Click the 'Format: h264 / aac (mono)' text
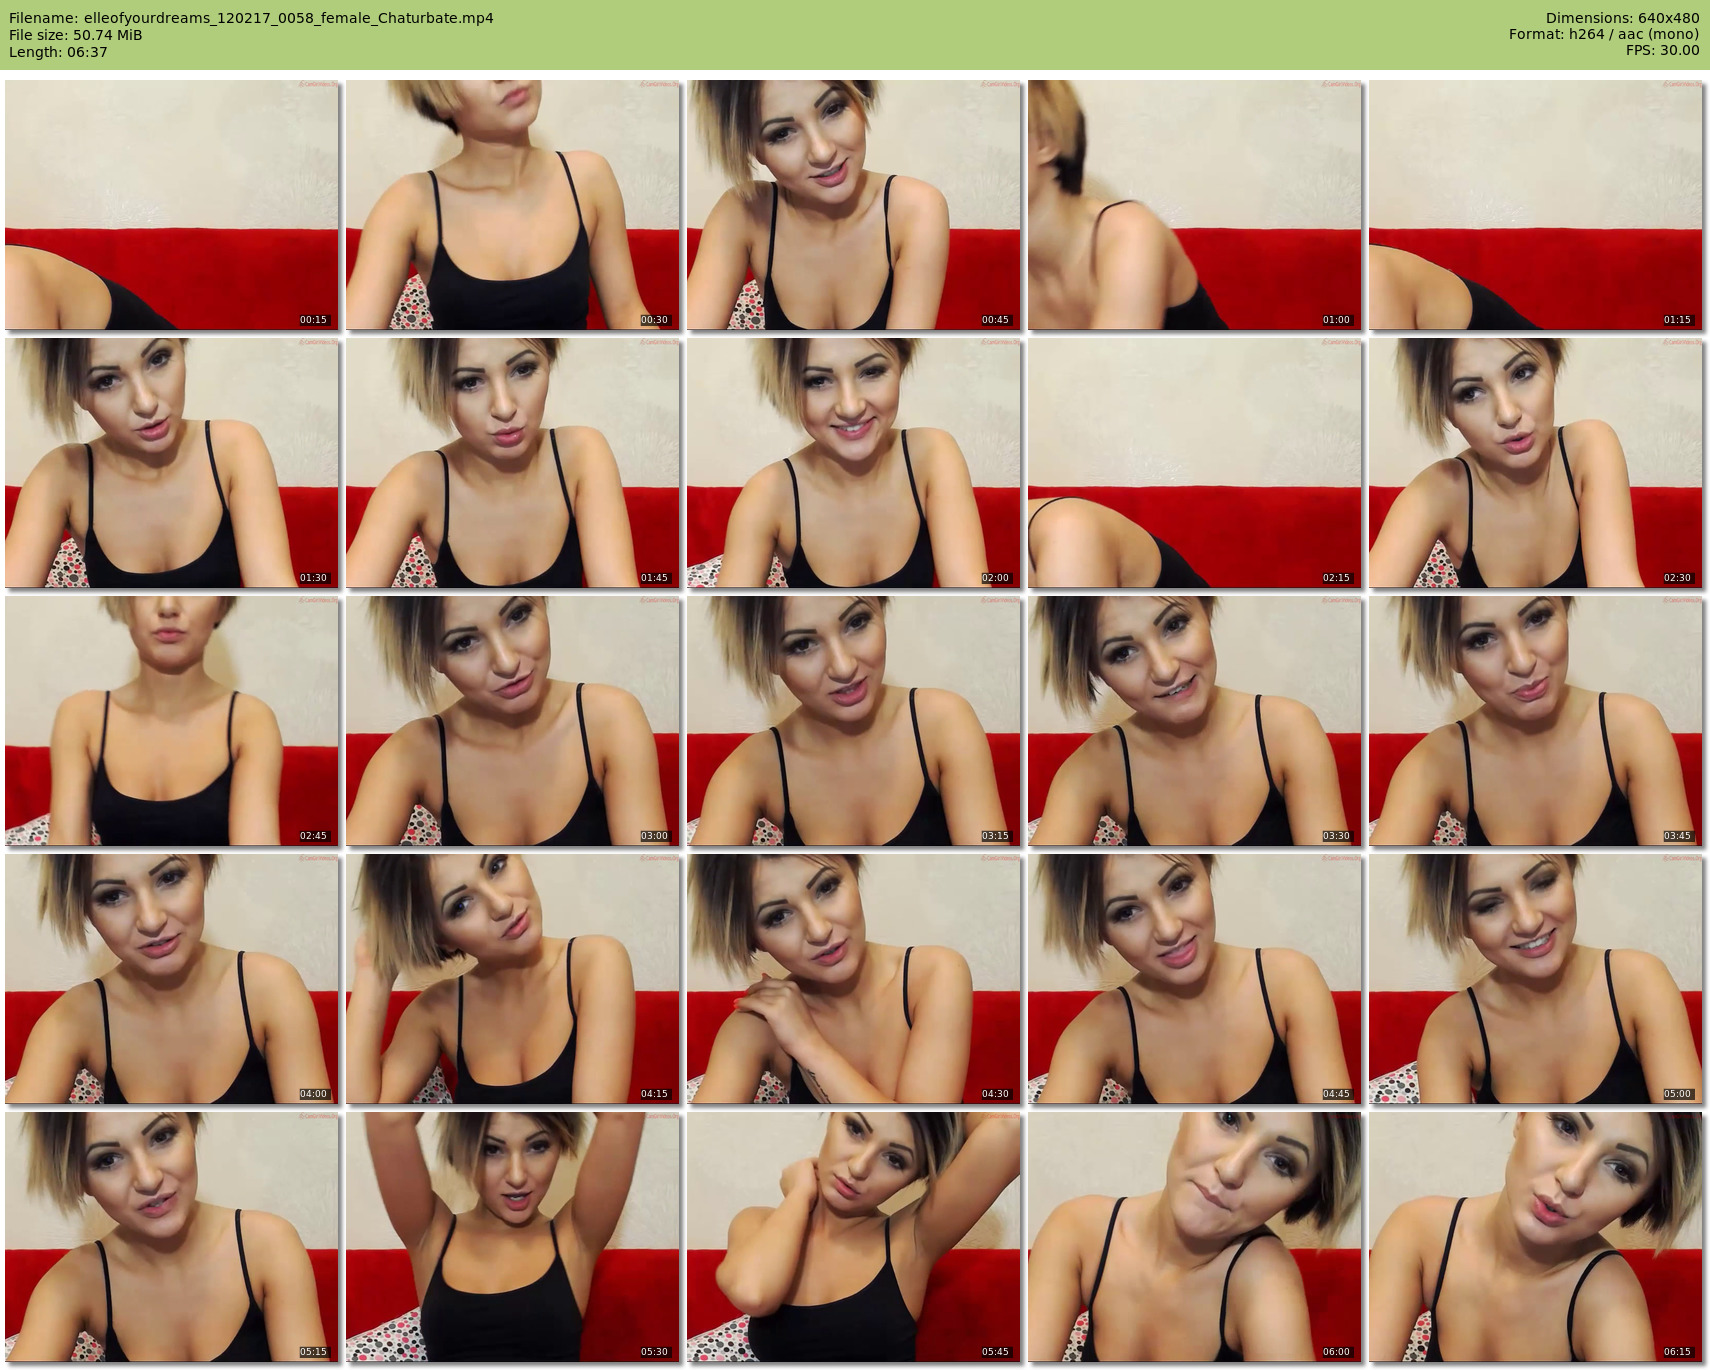 (1604, 35)
